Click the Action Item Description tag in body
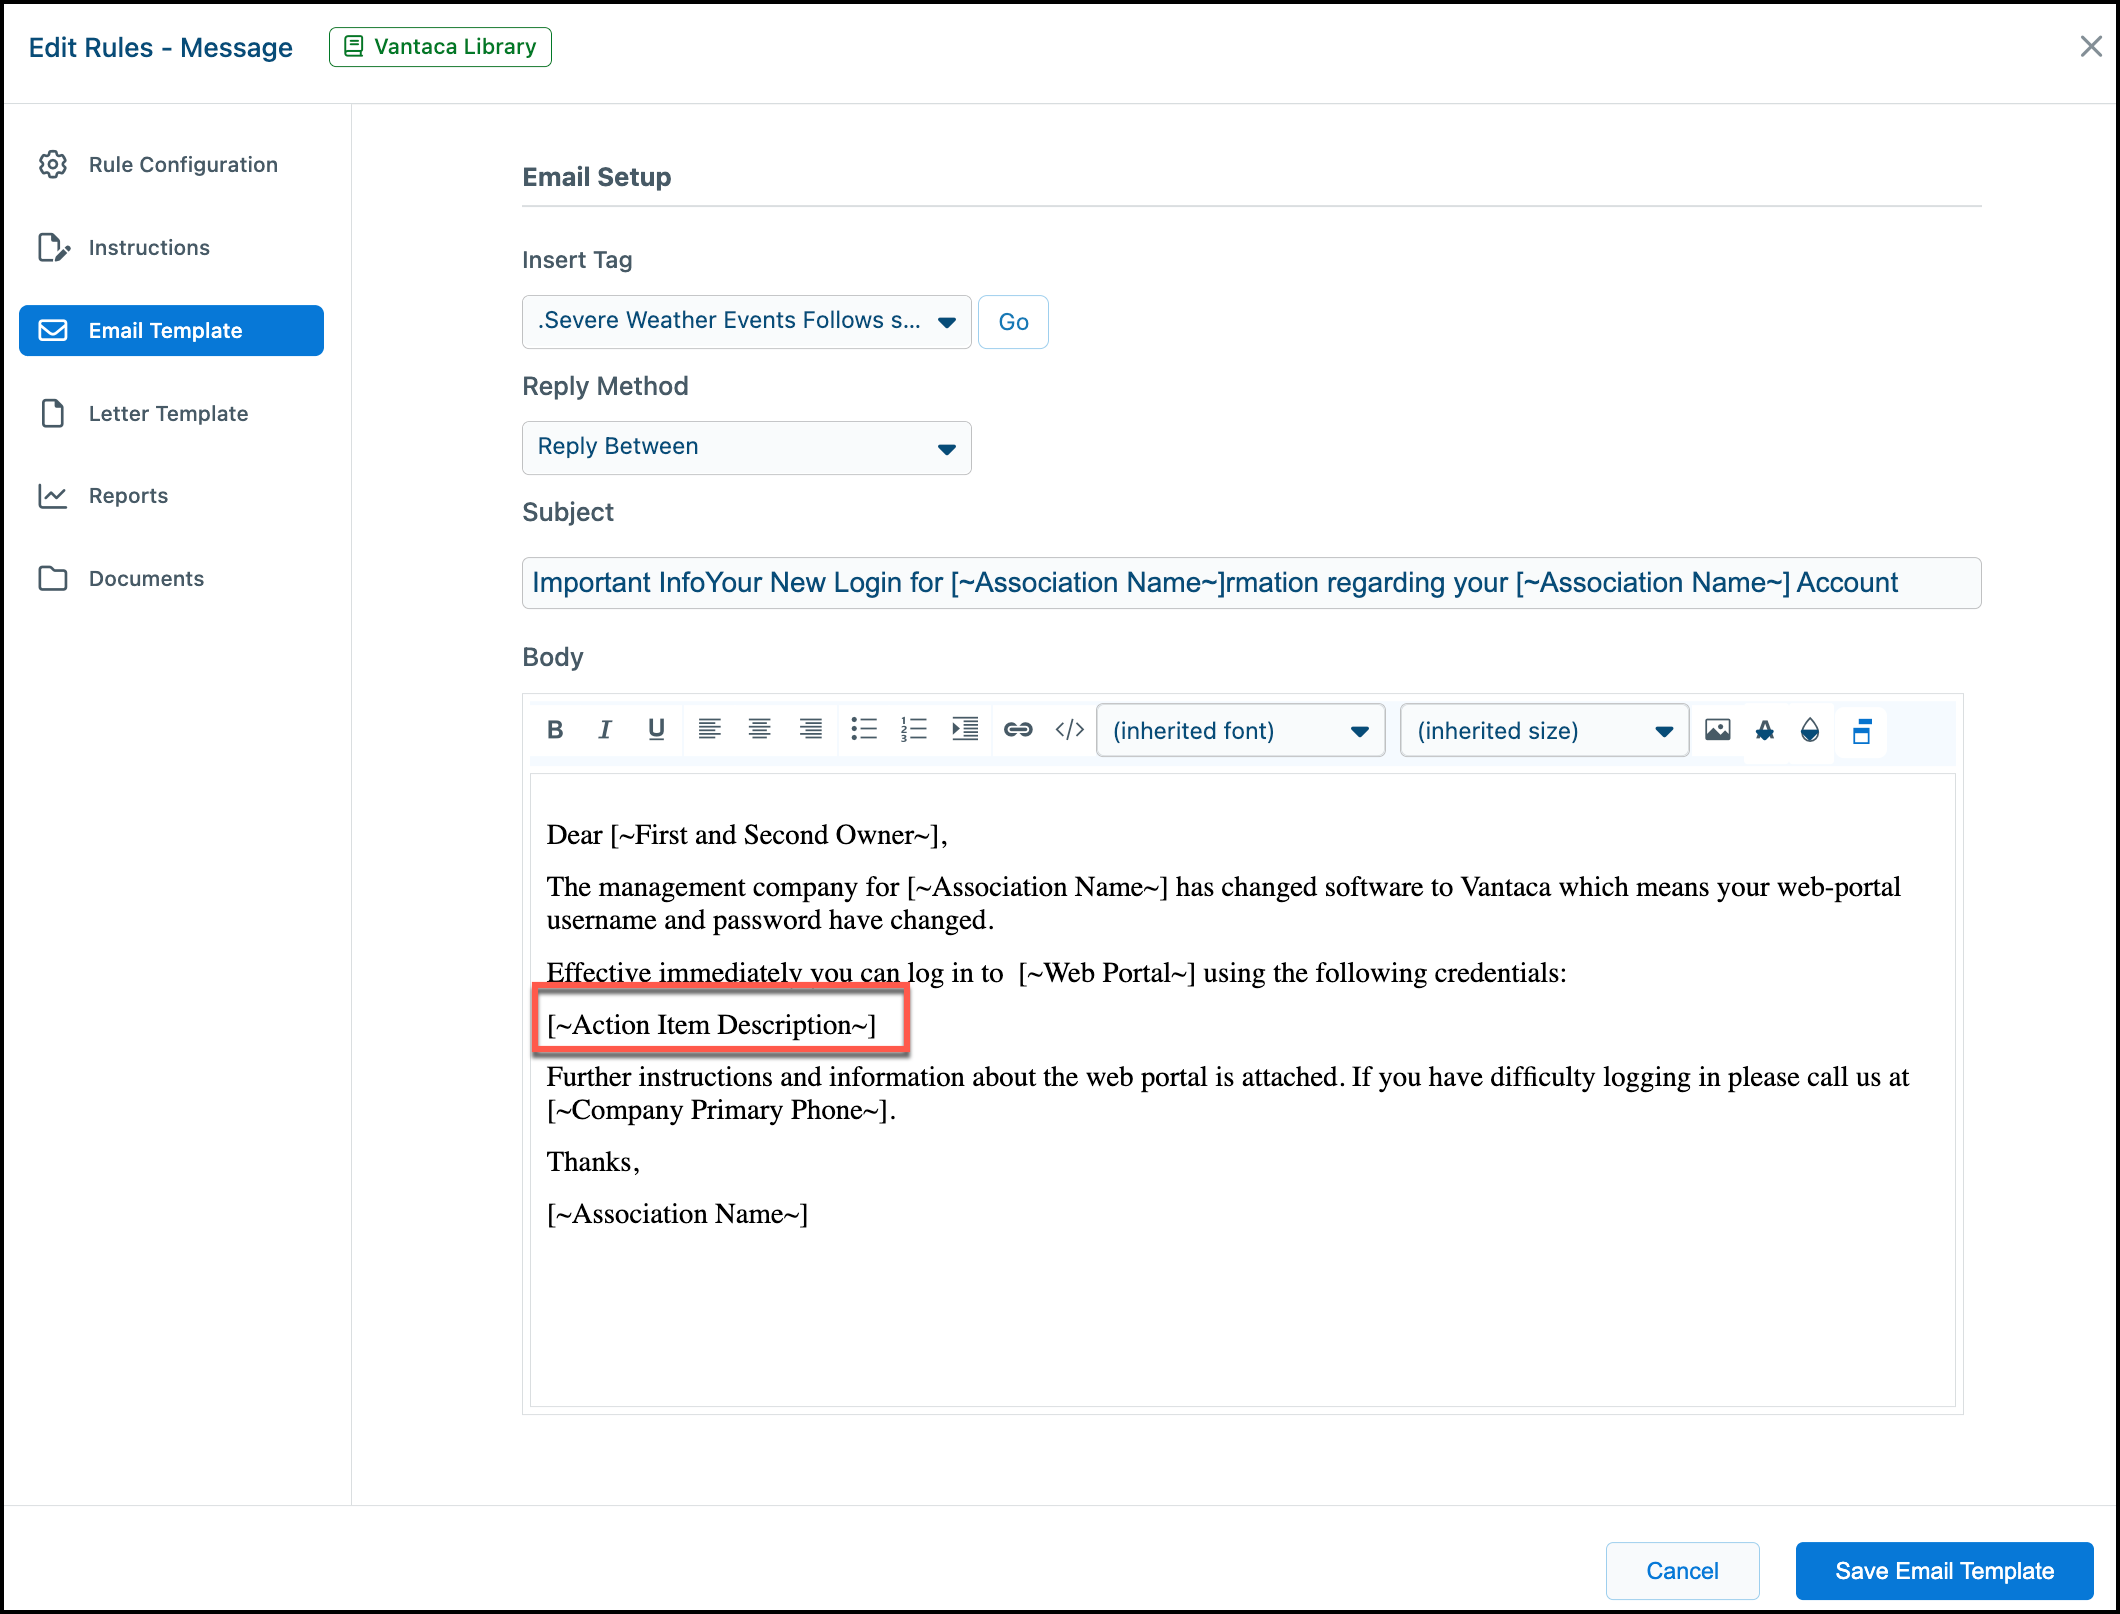The height and width of the screenshot is (1614, 2120). [x=711, y=1025]
